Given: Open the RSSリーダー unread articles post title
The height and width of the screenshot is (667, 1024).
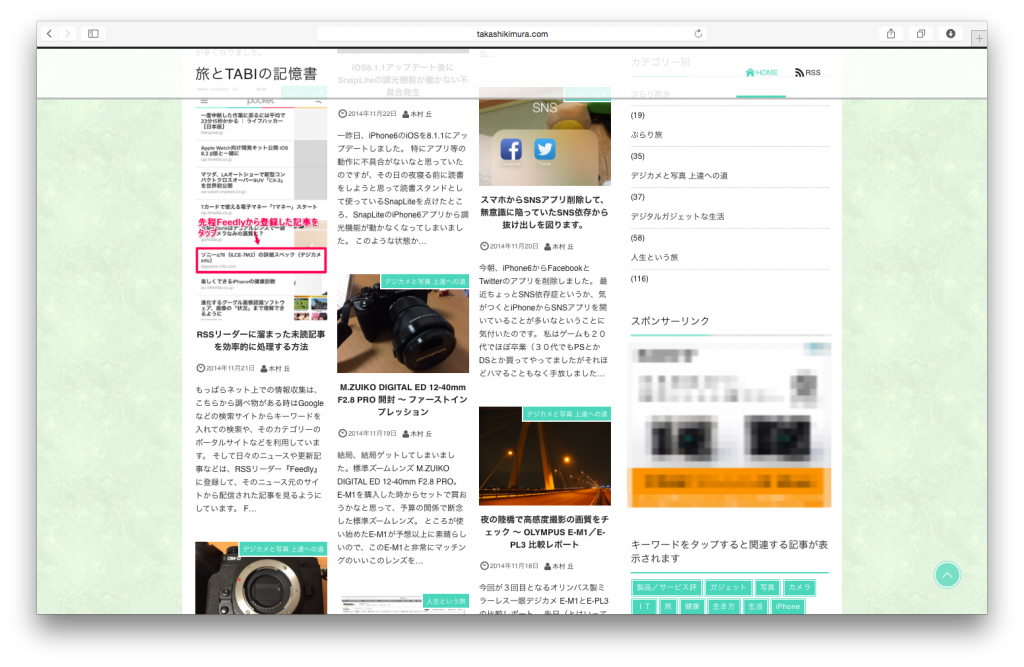Looking at the screenshot, I should pos(261,340).
